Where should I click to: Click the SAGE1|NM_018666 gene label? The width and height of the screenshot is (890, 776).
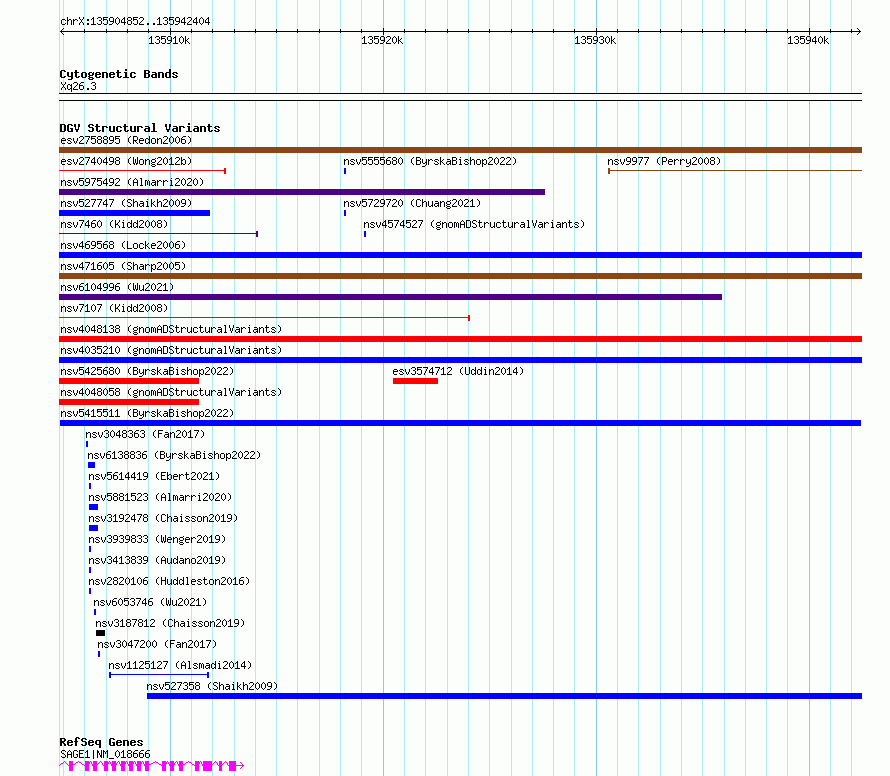pyautogui.click(x=106, y=754)
